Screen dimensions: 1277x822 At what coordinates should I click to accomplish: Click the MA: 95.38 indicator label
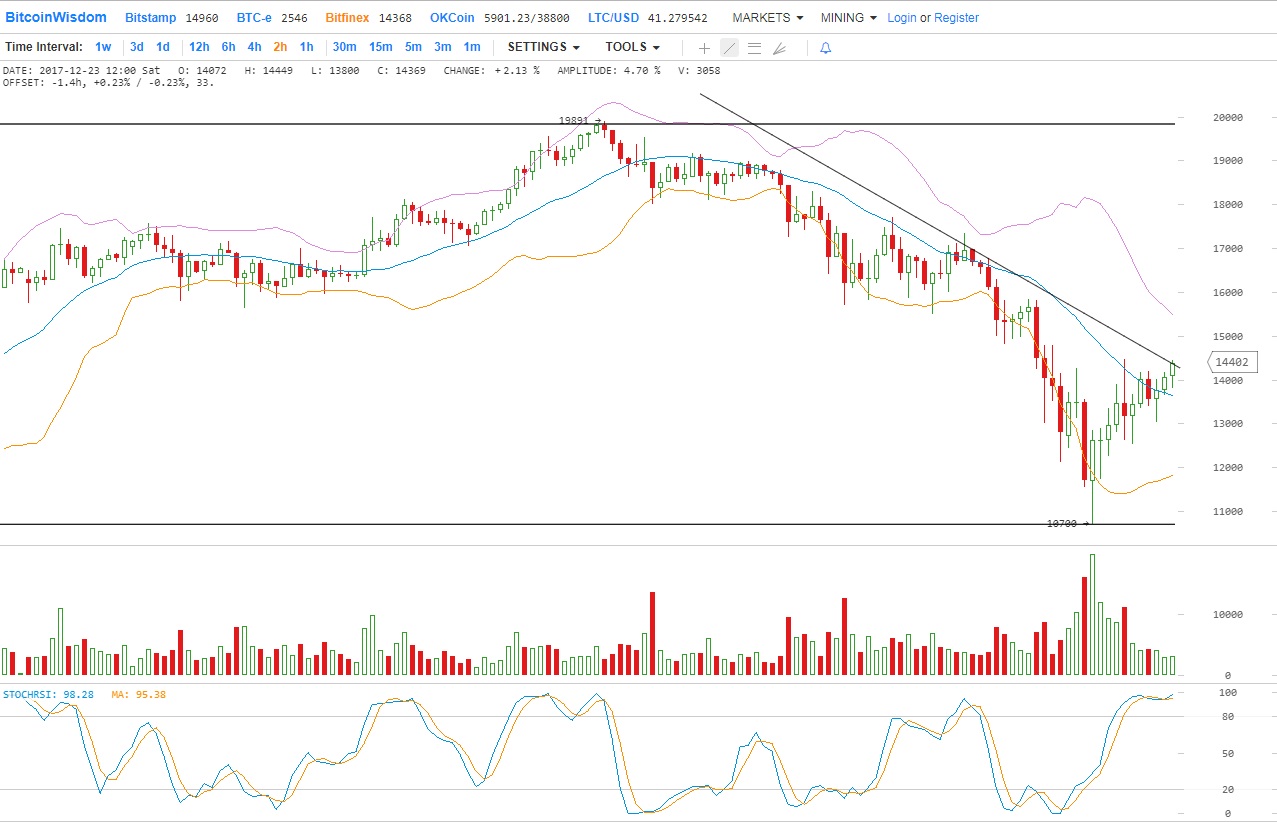click(139, 694)
